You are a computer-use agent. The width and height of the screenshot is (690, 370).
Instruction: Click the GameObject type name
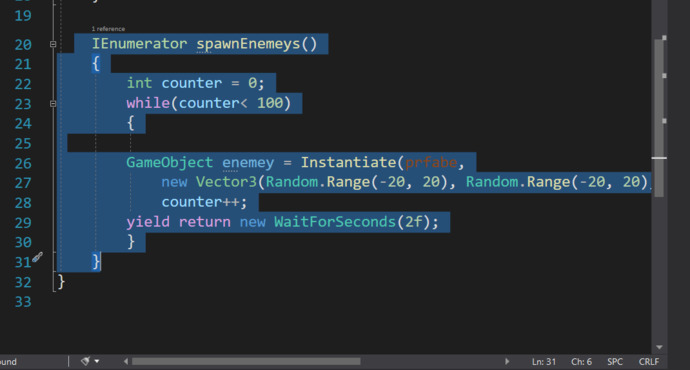(x=169, y=162)
